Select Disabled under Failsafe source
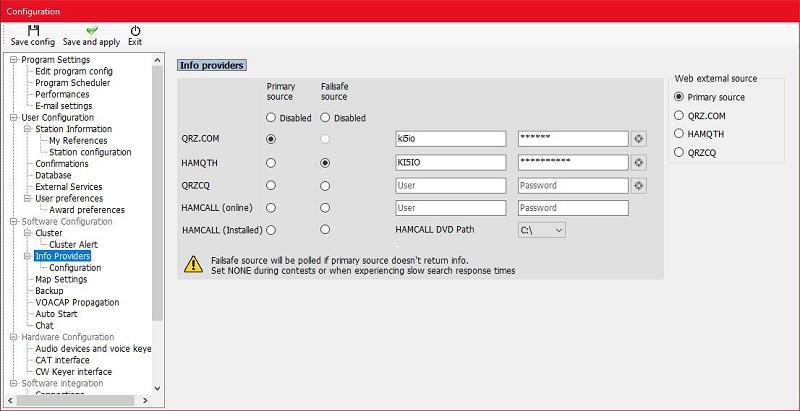The height and width of the screenshot is (411, 800). (x=325, y=118)
